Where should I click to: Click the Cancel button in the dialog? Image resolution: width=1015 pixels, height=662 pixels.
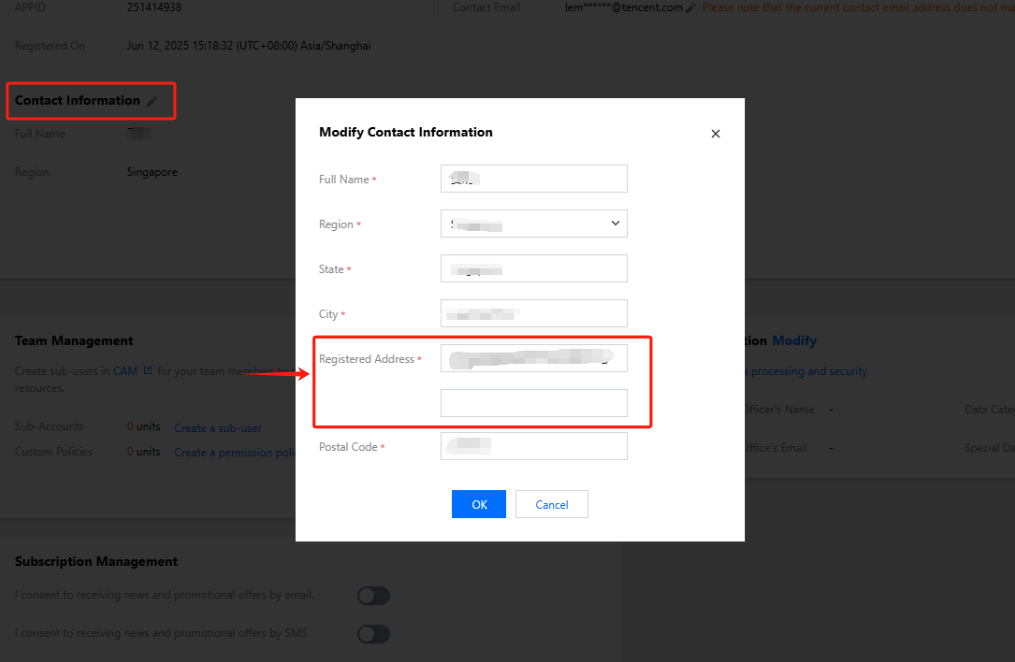coord(551,505)
